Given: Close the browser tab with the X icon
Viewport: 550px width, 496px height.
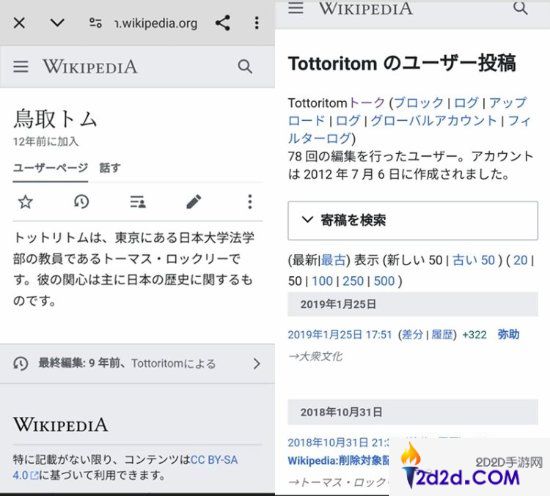Looking at the screenshot, I should [19, 24].
